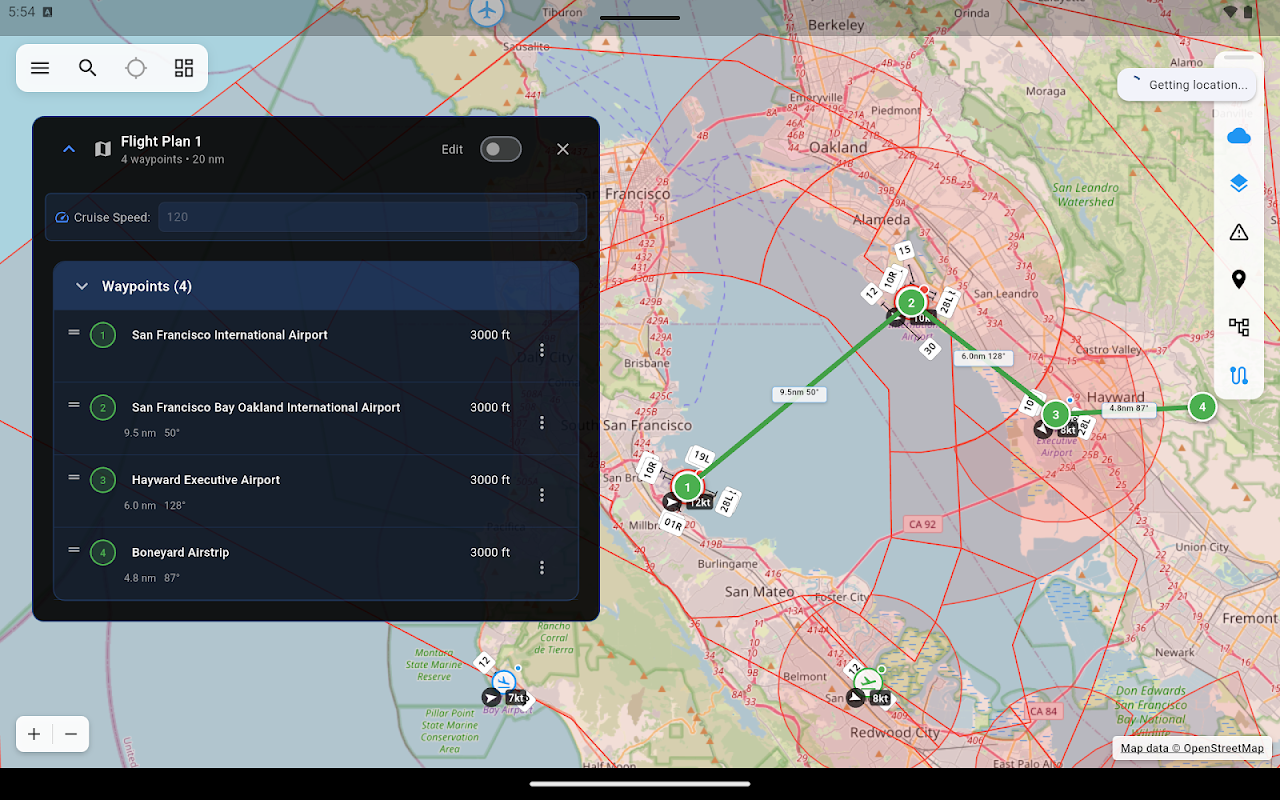Toggle the blue route path icon
Screen dimensions: 1280x800
point(1239,376)
